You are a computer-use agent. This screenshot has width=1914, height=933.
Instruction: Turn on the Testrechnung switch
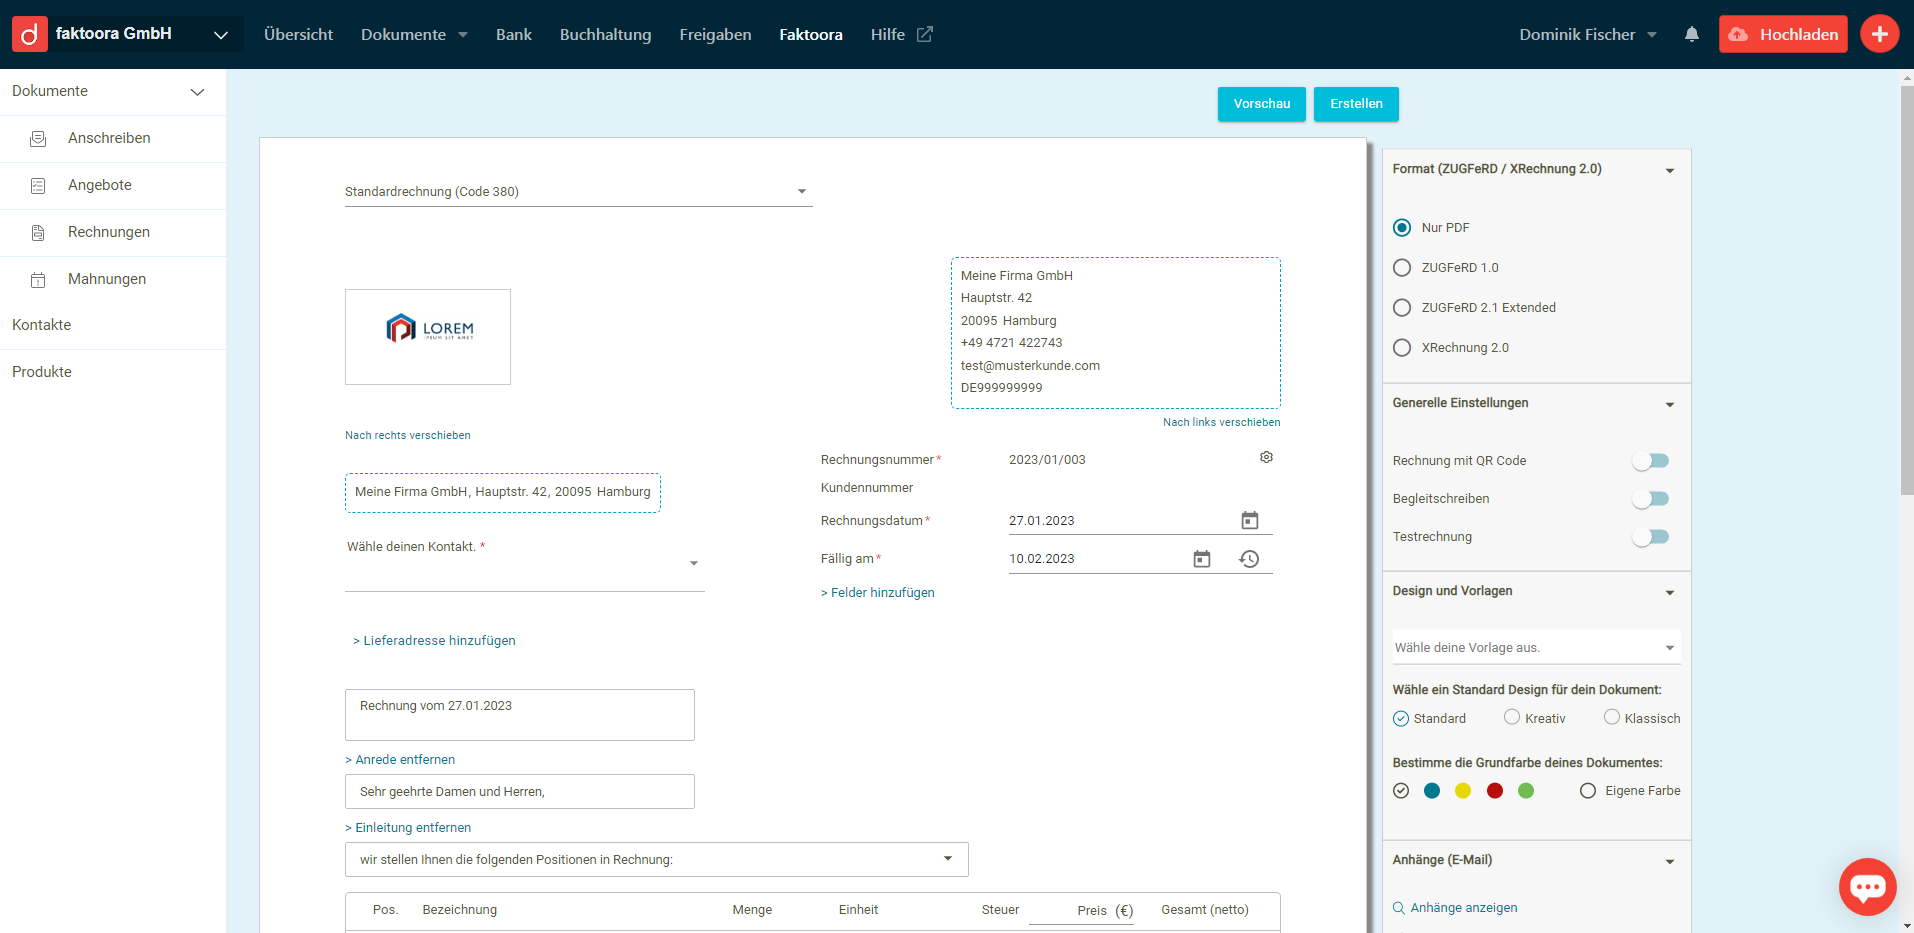(x=1650, y=537)
